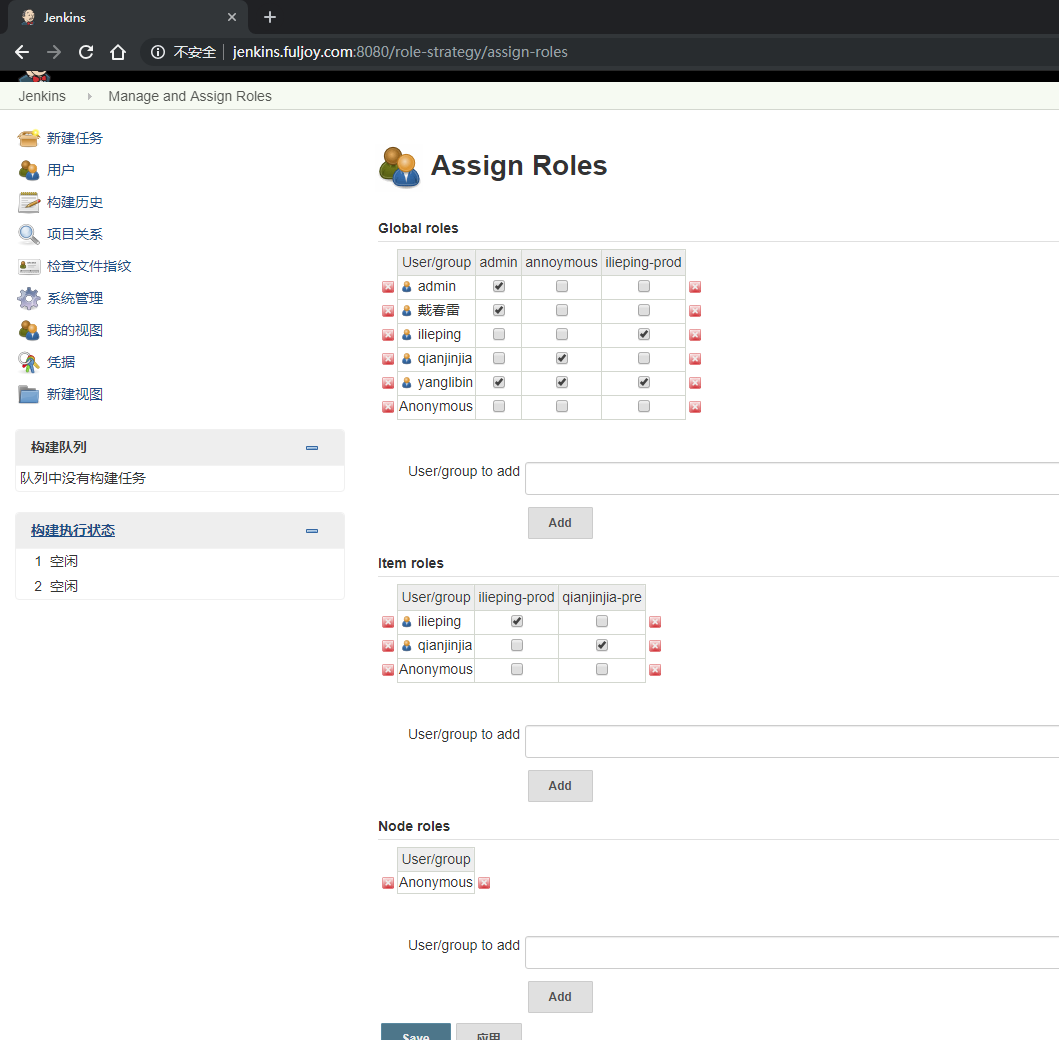The height and width of the screenshot is (1040, 1059).
Task: Open a new browser tab with plus icon
Action: tap(269, 17)
